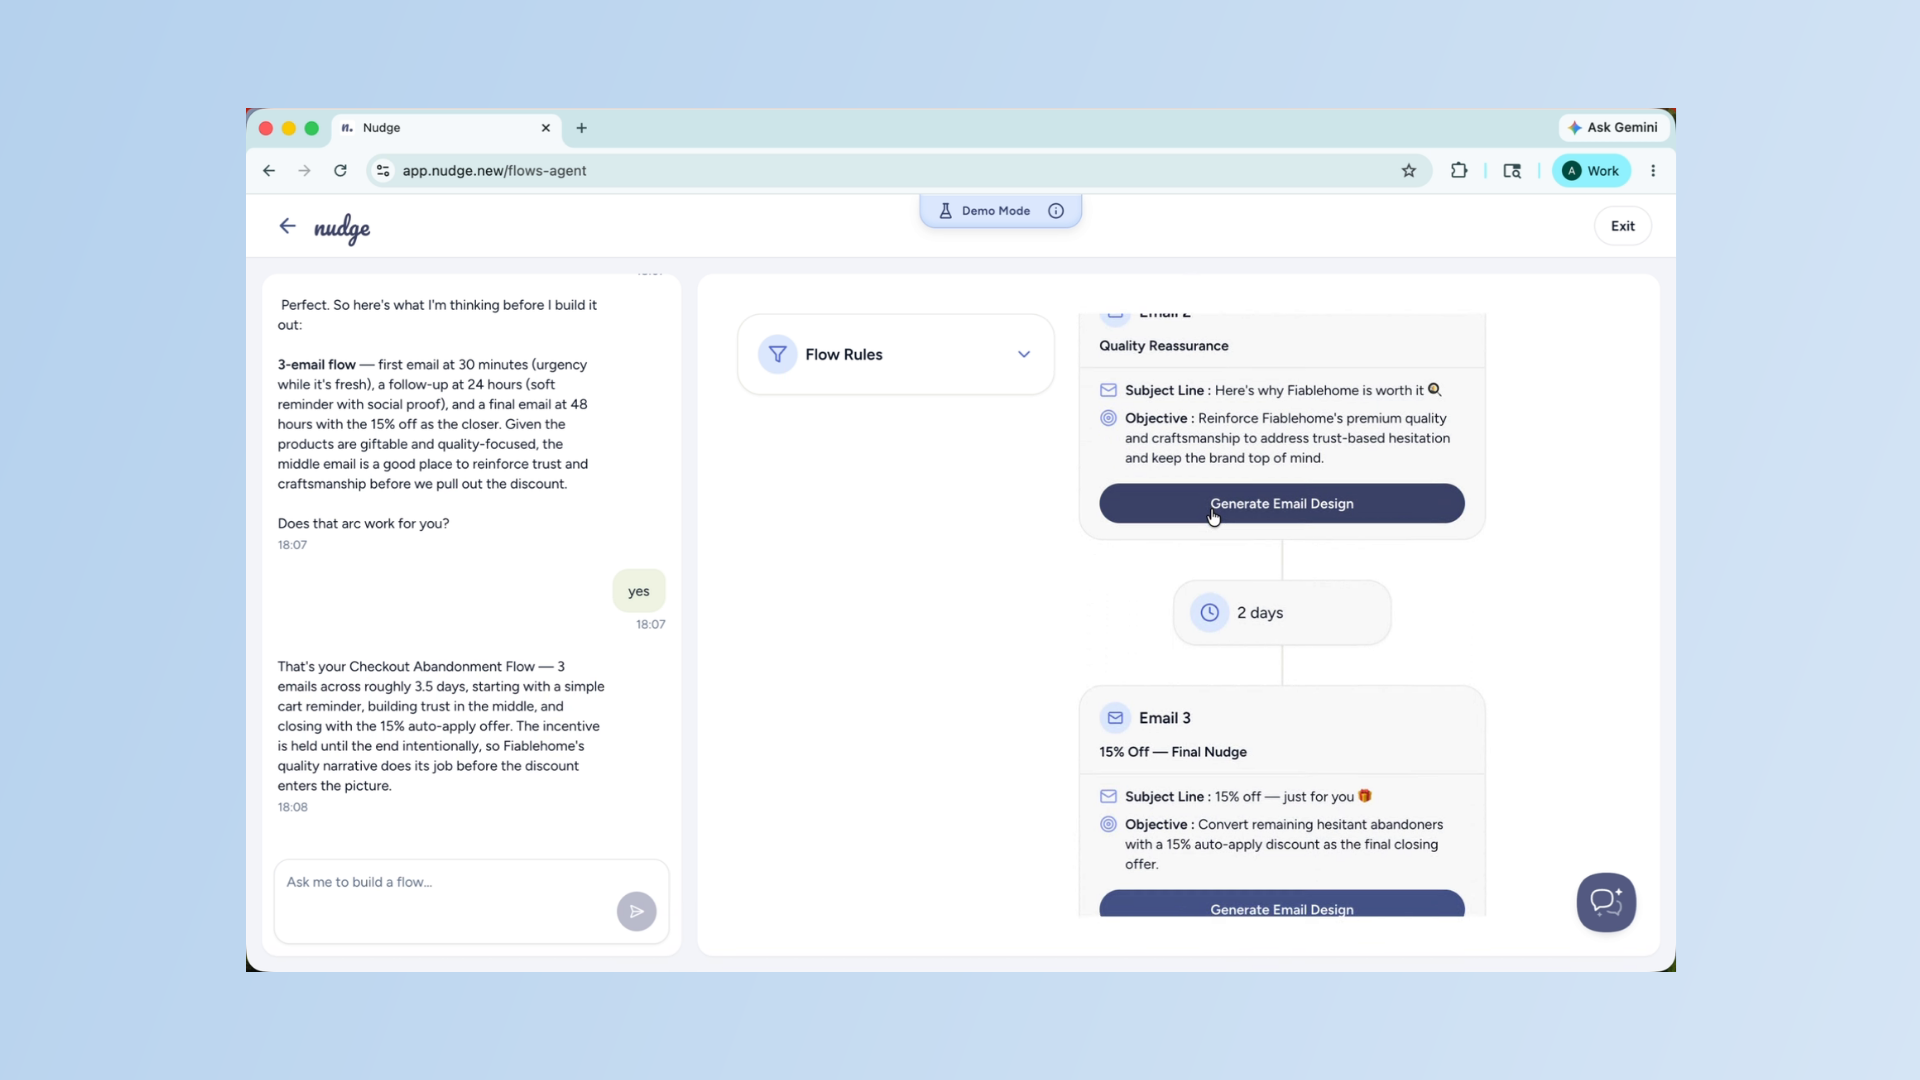Open the Demo Mode info icon
This screenshot has height=1080, width=1920.
1056,211
